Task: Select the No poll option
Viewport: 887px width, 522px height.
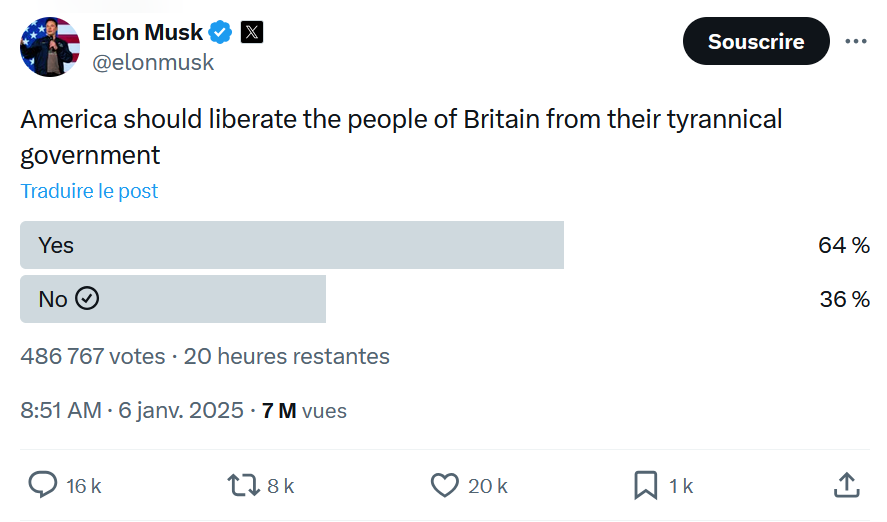Action: pyautogui.click(x=172, y=299)
